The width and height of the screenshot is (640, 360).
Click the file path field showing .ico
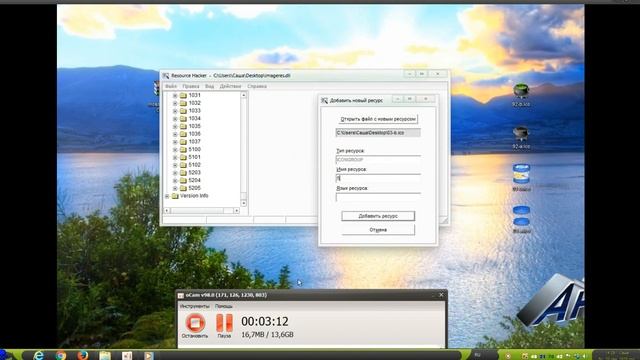378,133
